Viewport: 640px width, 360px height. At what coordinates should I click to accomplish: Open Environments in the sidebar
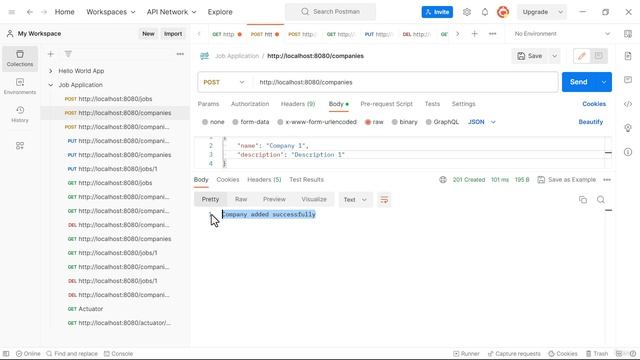click(x=20, y=86)
